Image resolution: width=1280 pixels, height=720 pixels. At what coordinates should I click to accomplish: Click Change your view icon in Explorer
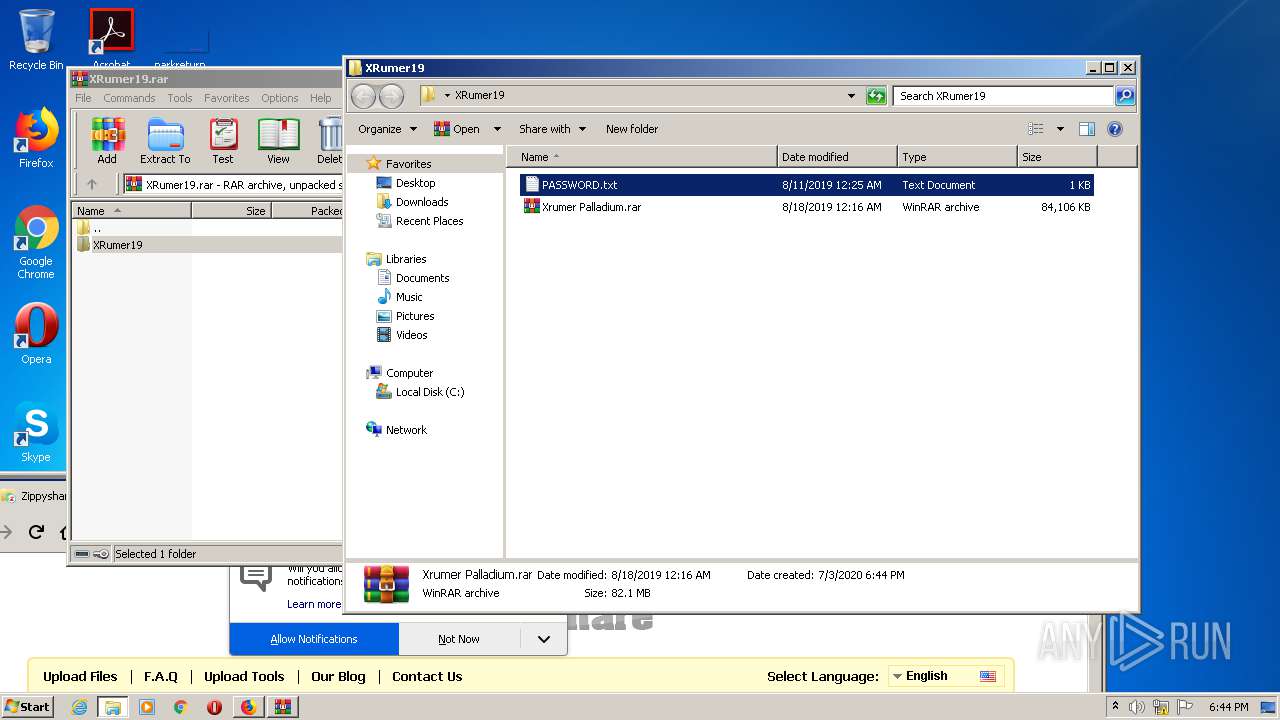[1036, 129]
